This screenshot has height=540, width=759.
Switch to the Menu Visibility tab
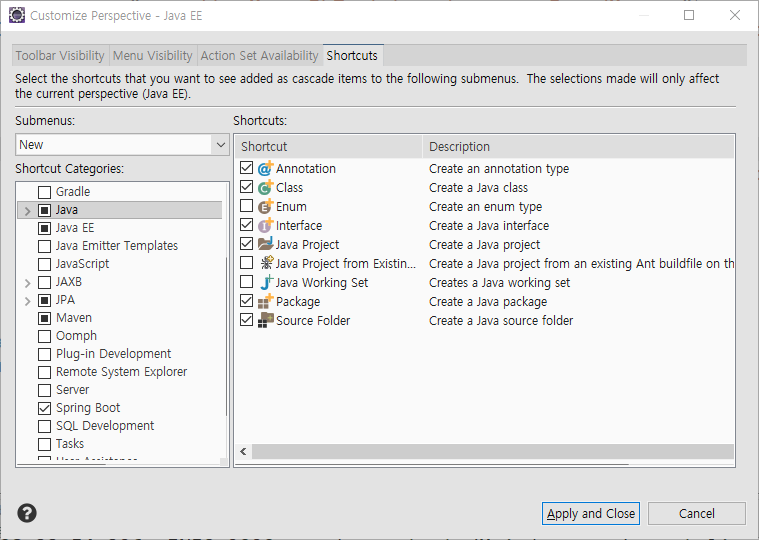pyautogui.click(x=152, y=56)
